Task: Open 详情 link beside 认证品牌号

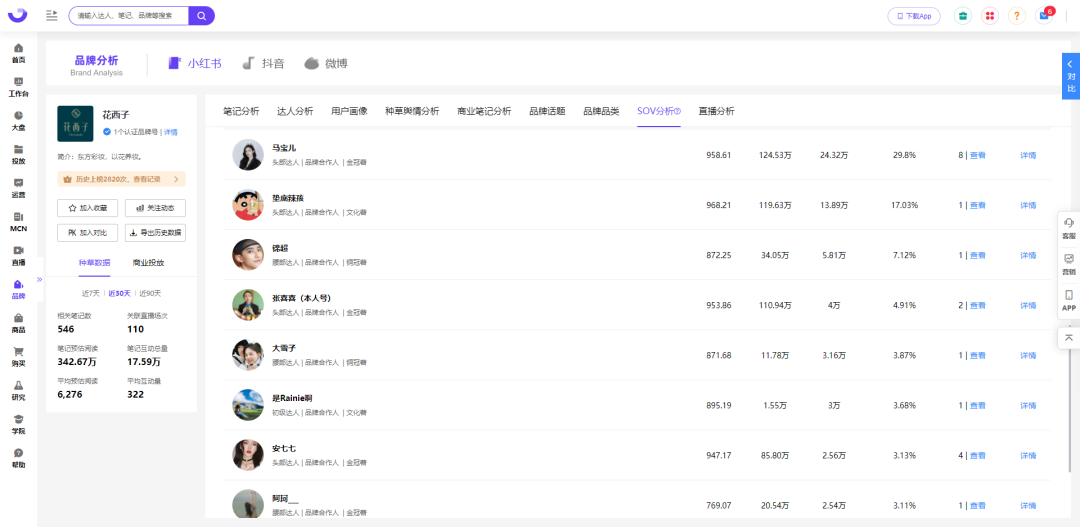Action: coord(171,132)
